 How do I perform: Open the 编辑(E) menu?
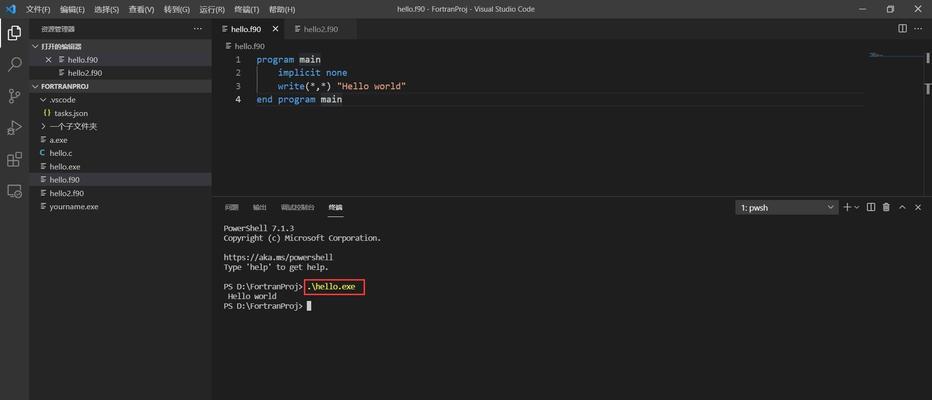[x=72, y=10]
